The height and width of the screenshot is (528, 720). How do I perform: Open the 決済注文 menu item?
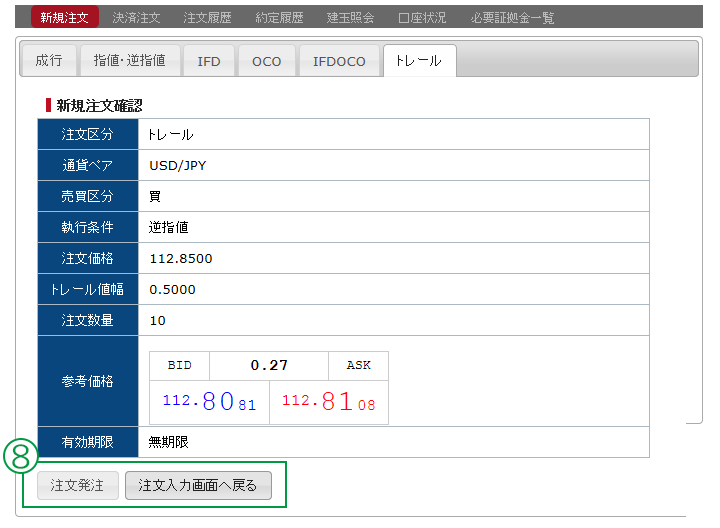click(136, 17)
